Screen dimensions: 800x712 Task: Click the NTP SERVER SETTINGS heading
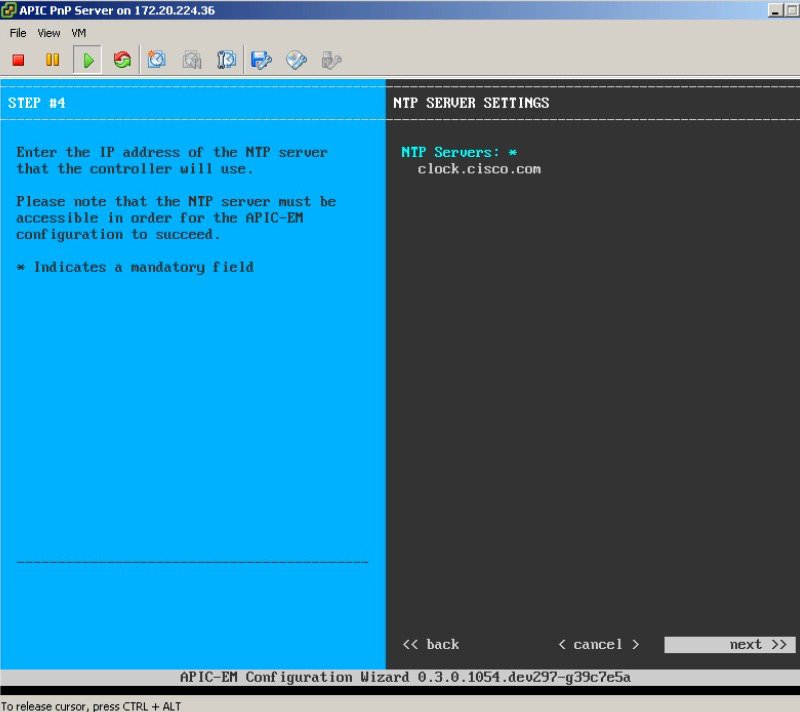click(471, 103)
